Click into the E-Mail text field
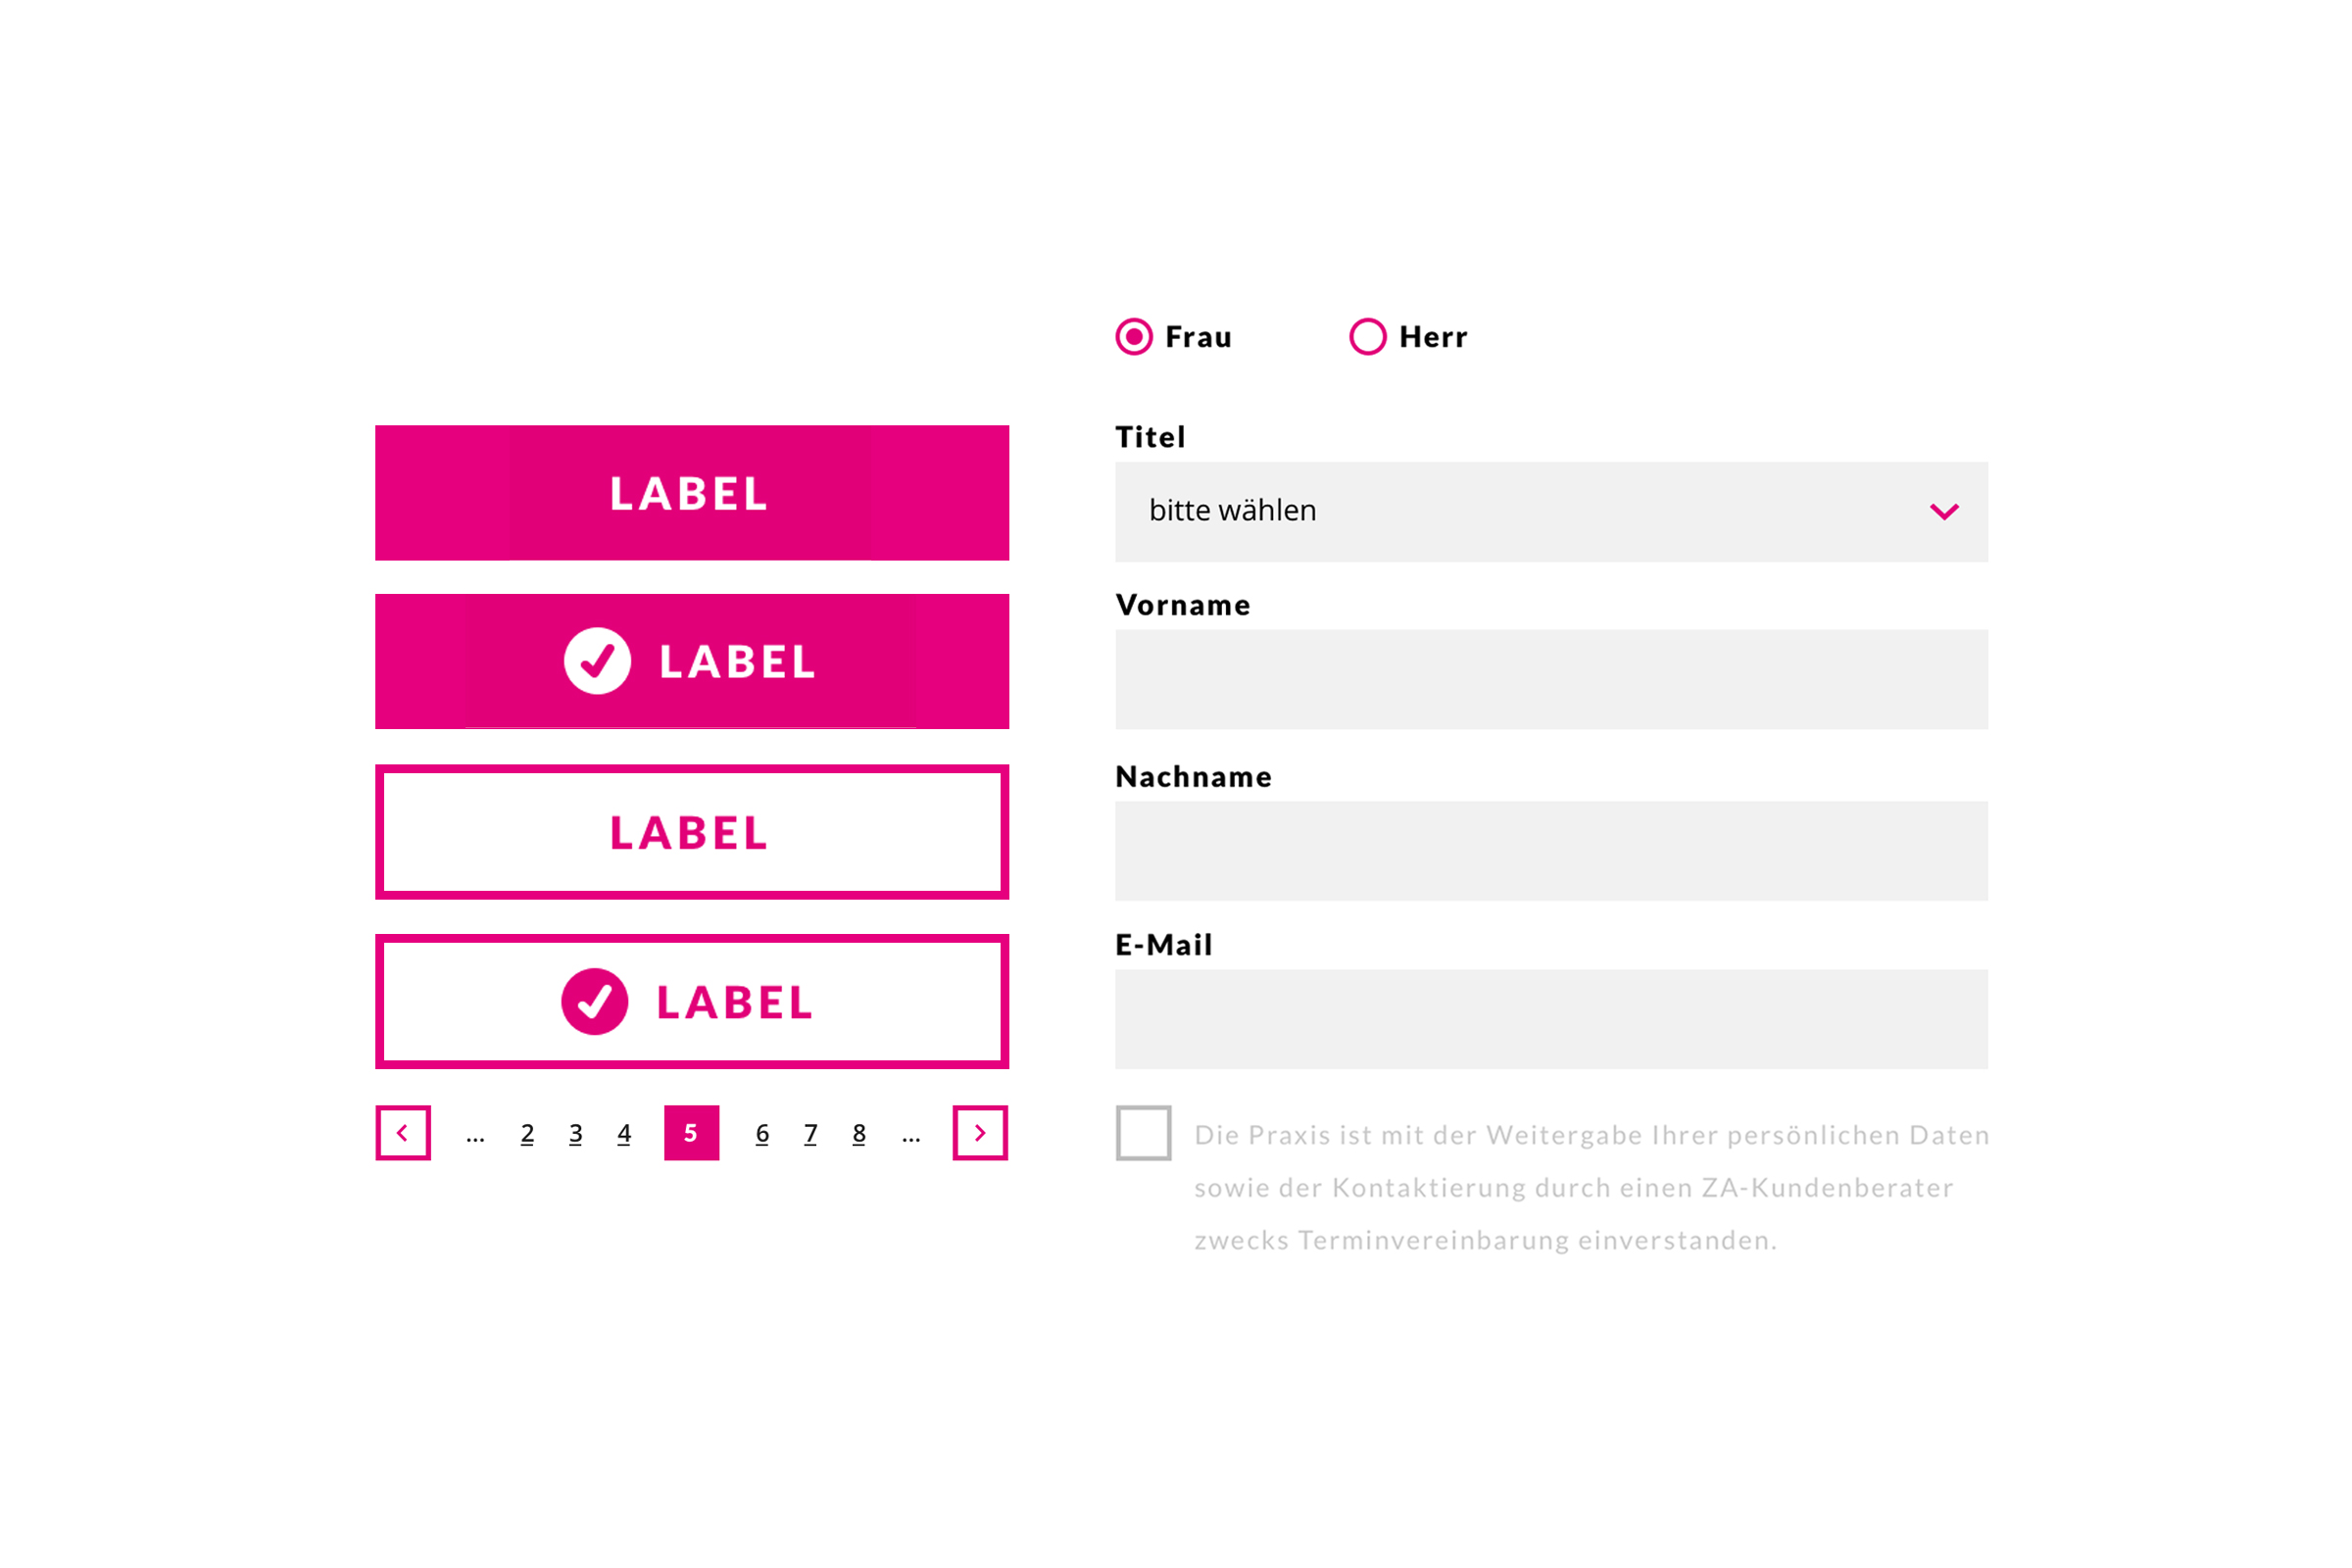 coord(1551,1019)
